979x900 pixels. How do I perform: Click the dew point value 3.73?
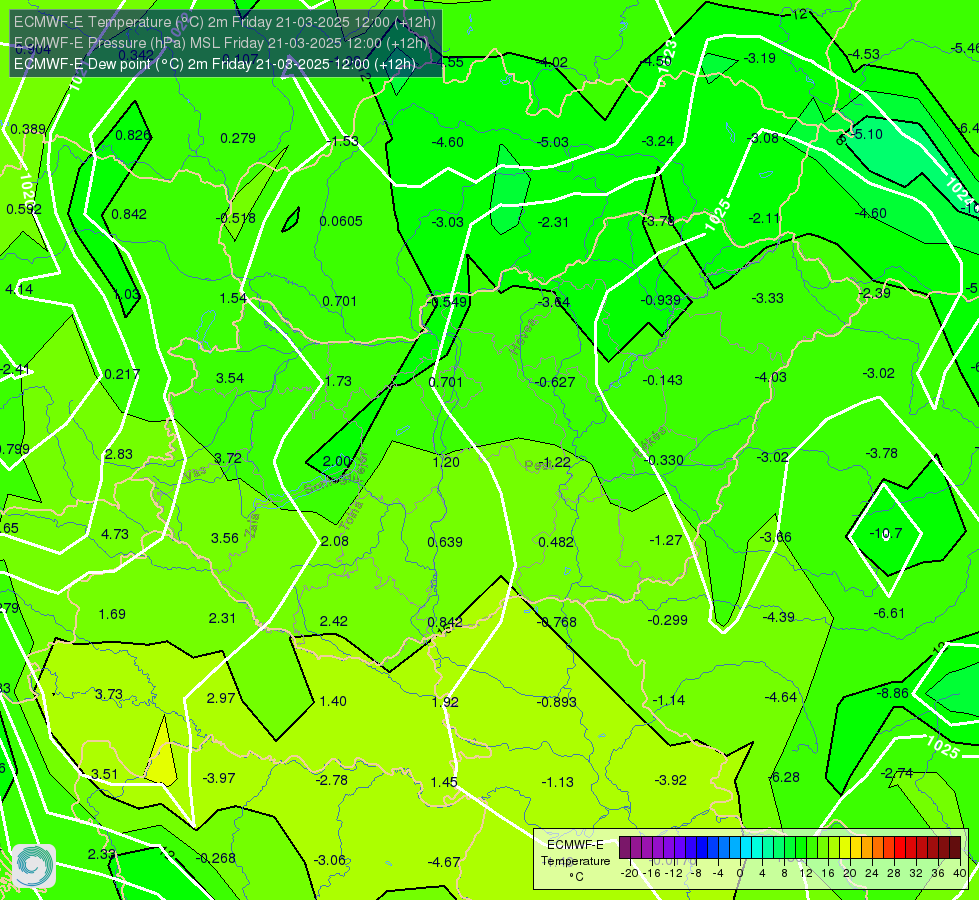point(109,695)
